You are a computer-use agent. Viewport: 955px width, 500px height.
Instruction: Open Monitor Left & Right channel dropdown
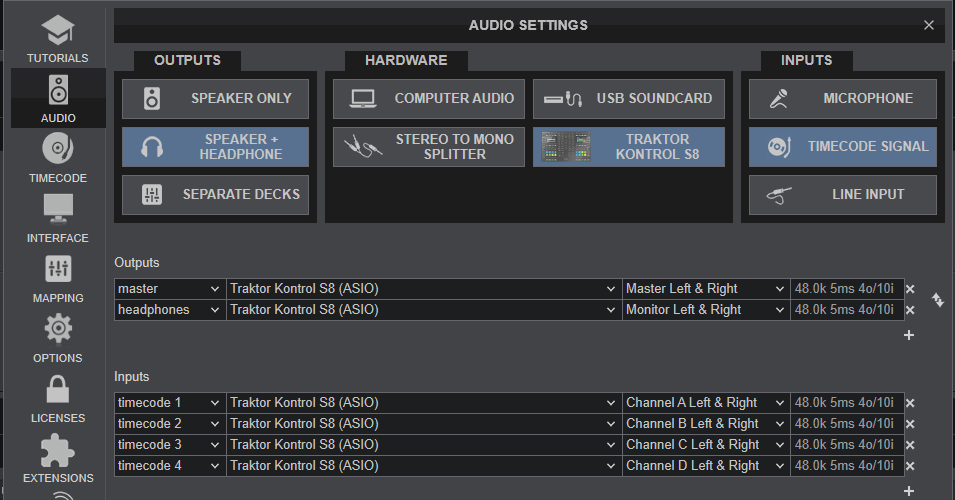[x=705, y=310]
